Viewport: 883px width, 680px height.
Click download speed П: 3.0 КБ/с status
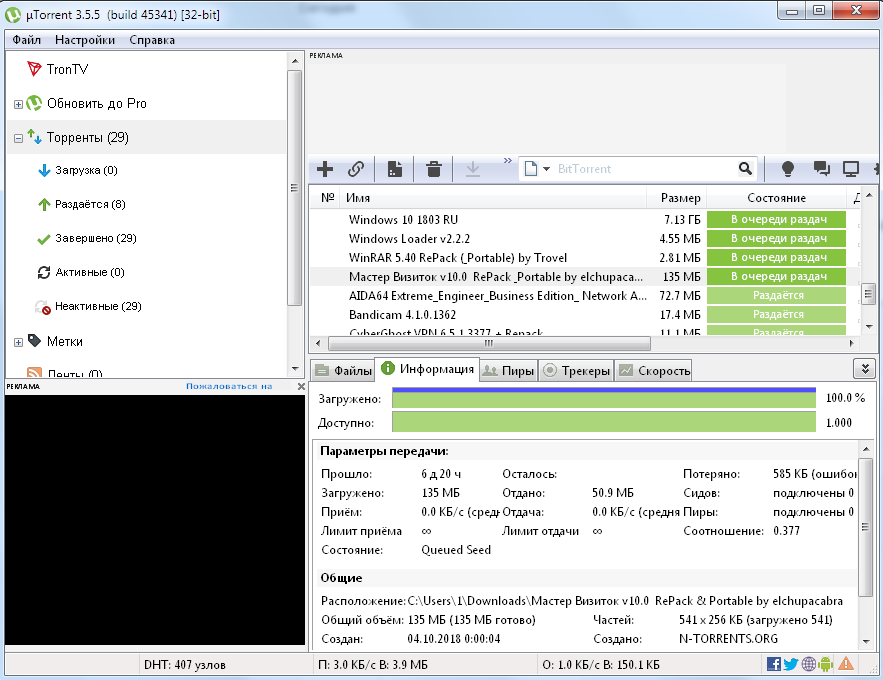pos(373,665)
